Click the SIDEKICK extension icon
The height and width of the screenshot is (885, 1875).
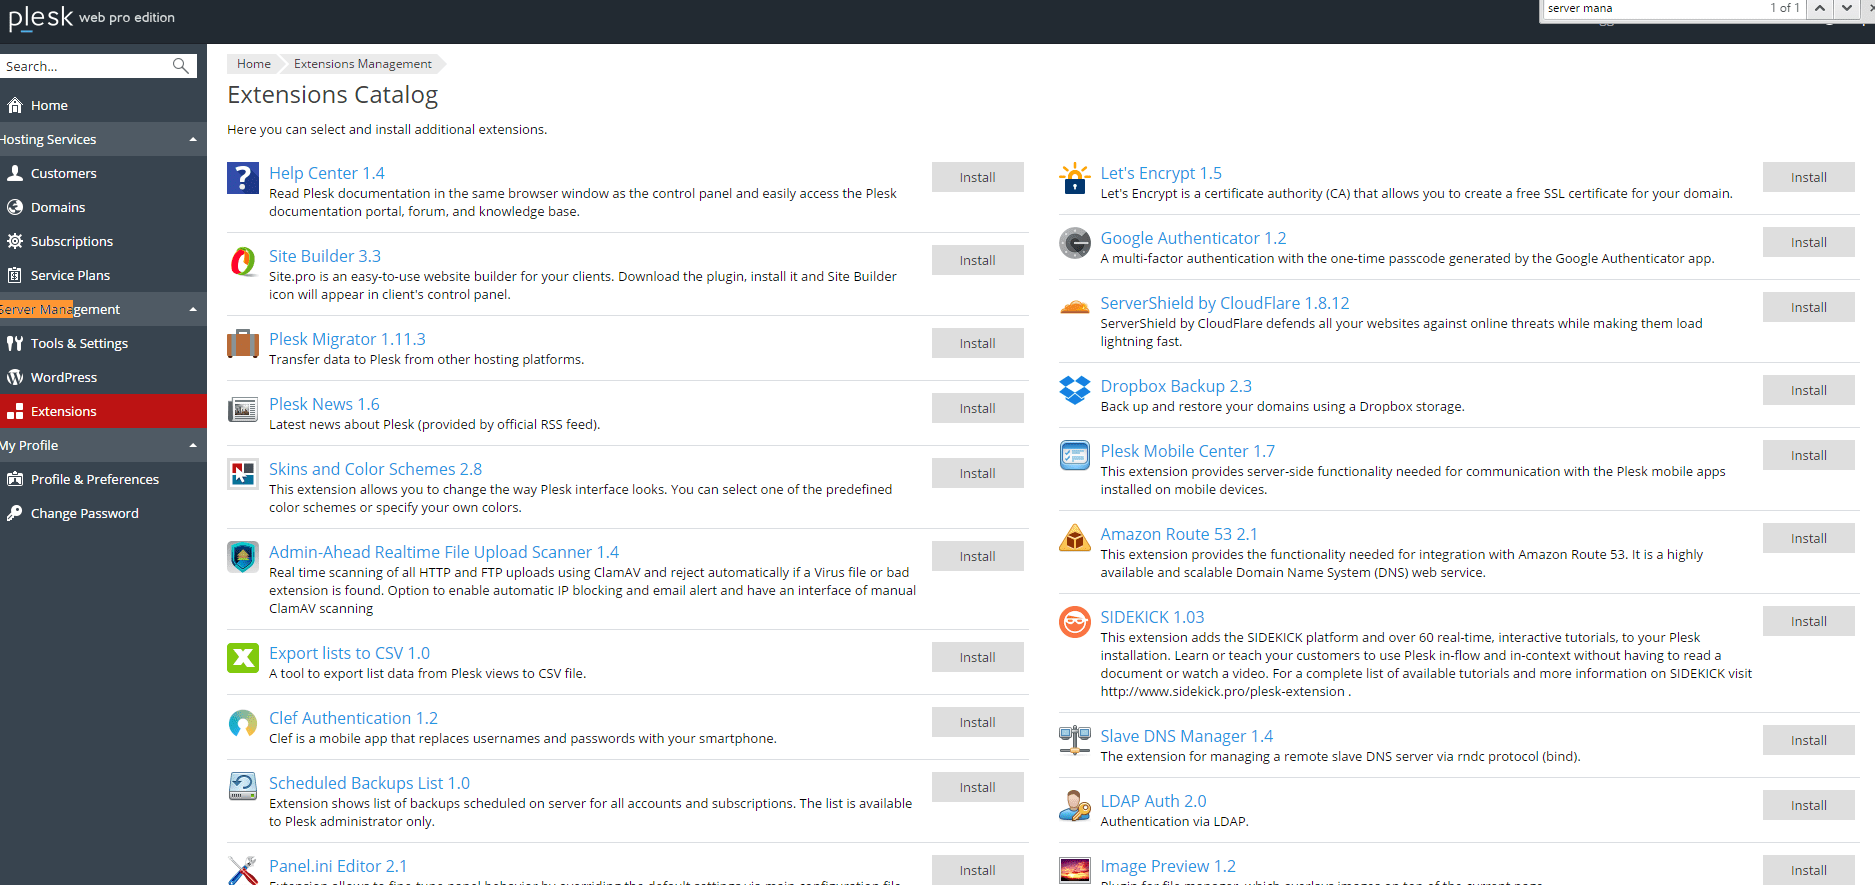[1075, 622]
